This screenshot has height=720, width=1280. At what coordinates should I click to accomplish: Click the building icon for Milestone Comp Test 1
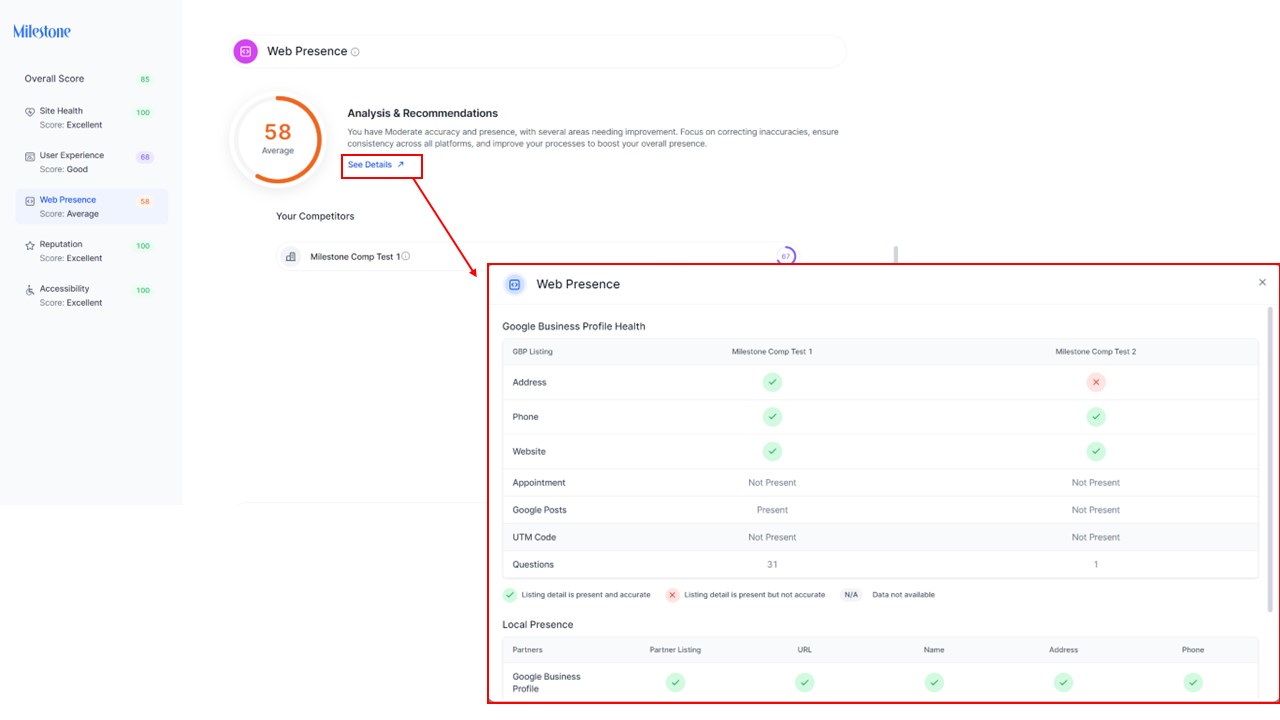click(x=291, y=257)
